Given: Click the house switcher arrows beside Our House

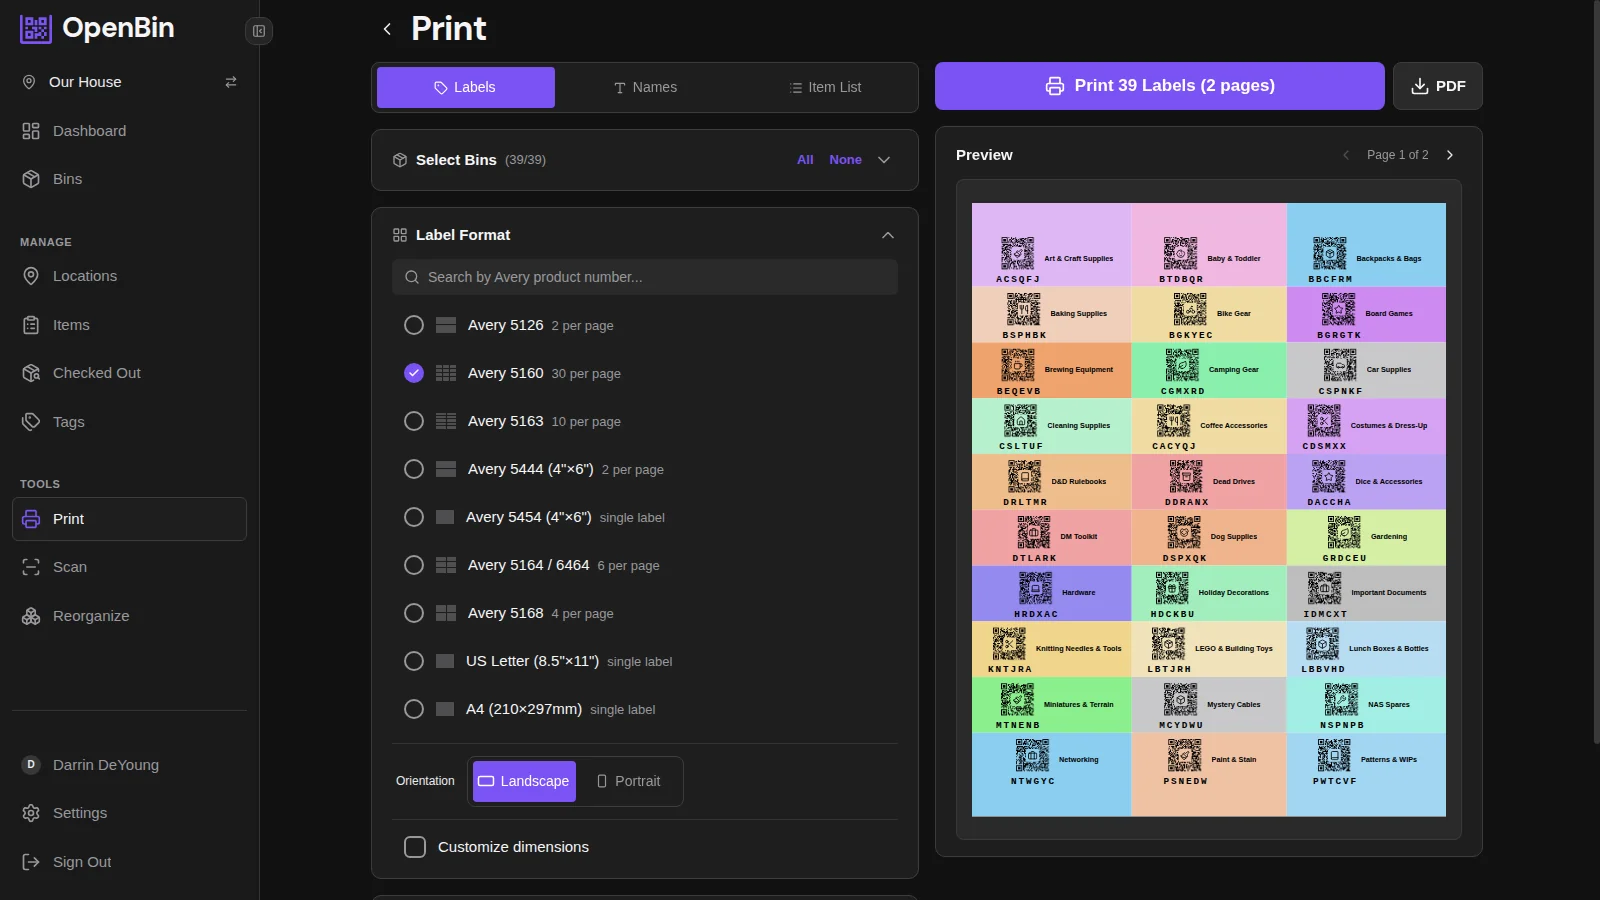Looking at the screenshot, I should point(231,82).
